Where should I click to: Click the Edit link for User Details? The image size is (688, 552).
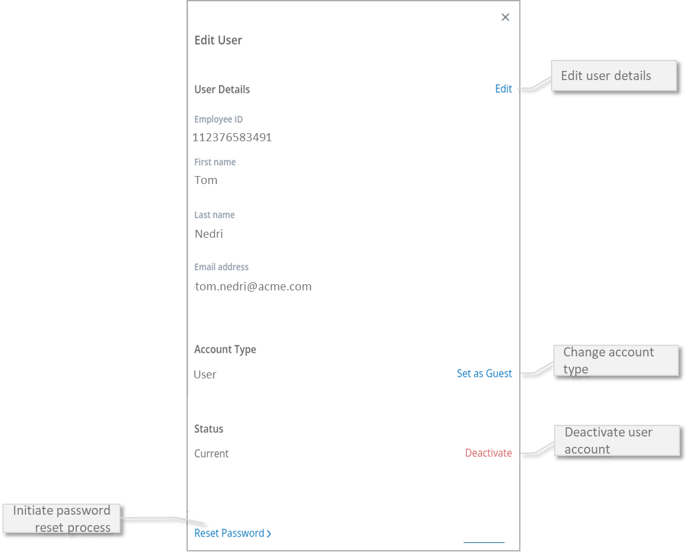tap(503, 89)
